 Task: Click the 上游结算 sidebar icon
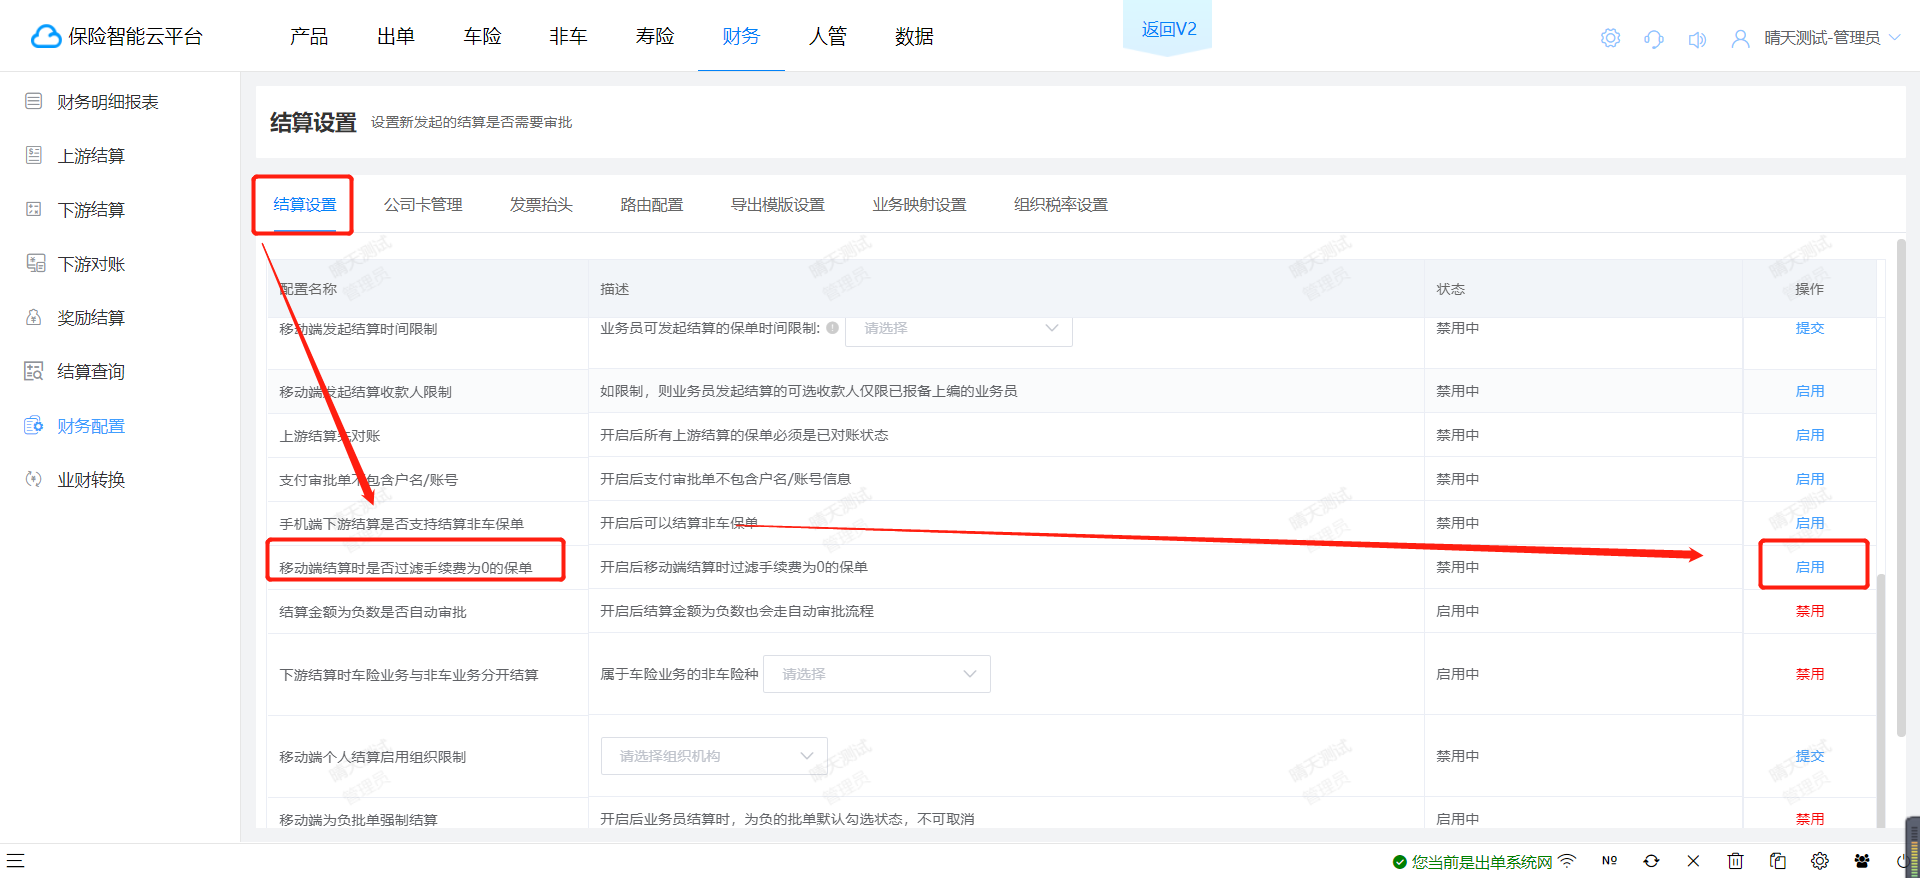coord(34,155)
